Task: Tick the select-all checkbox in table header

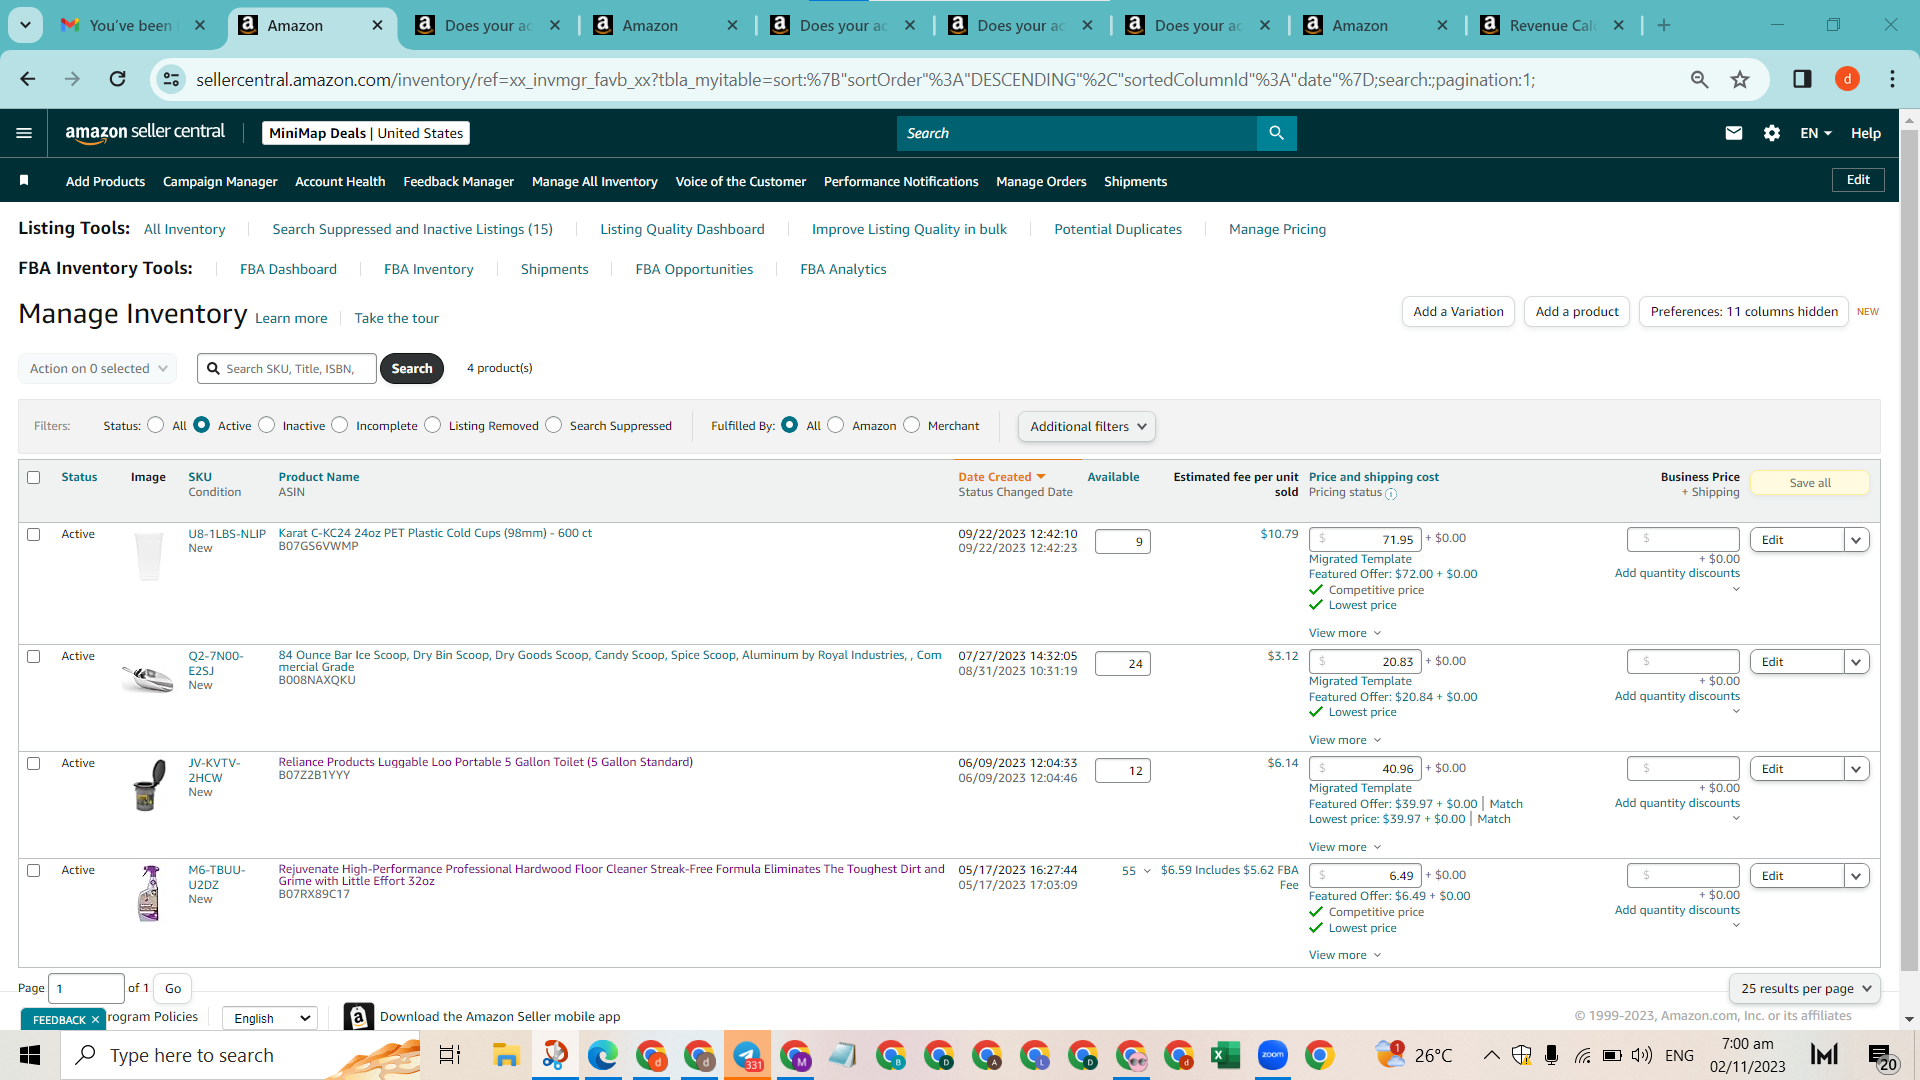Action: tap(34, 478)
